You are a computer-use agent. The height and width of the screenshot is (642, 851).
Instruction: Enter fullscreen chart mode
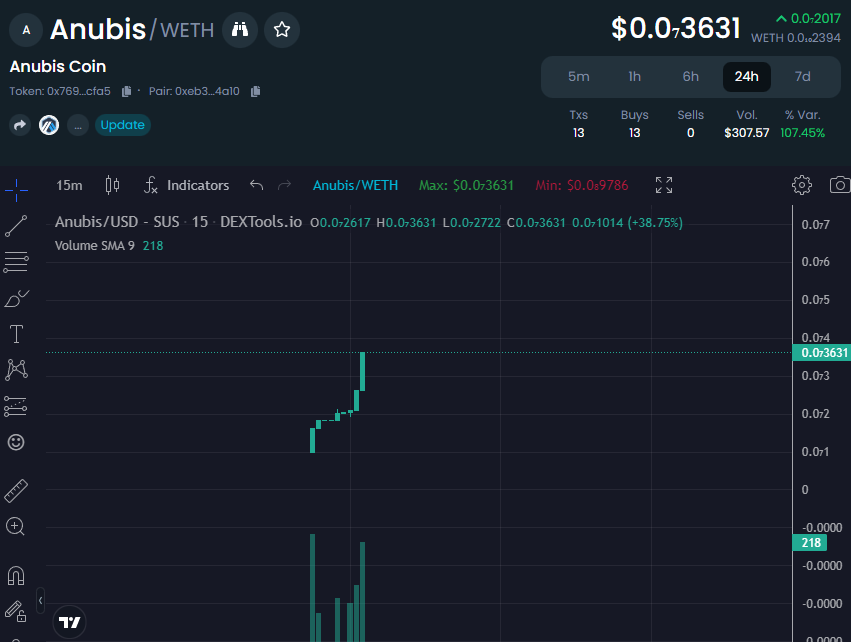[x=664, y=185]
